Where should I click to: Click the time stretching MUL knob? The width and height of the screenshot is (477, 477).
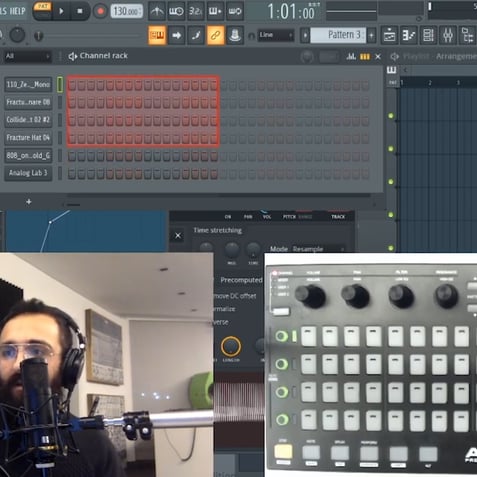(x=232, y=250)
